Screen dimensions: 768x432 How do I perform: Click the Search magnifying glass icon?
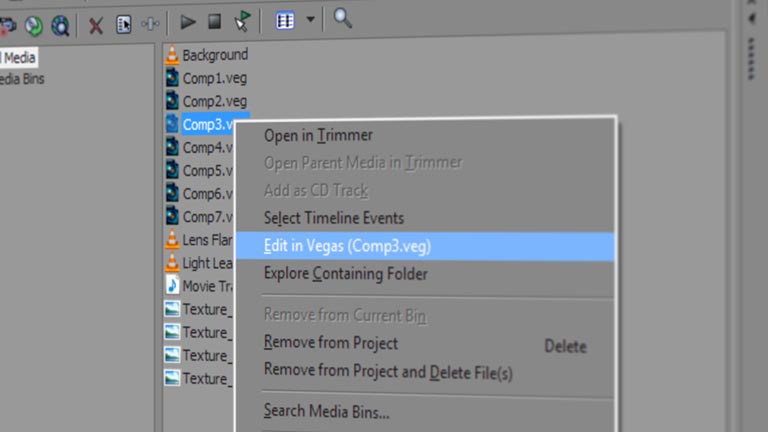342,19
